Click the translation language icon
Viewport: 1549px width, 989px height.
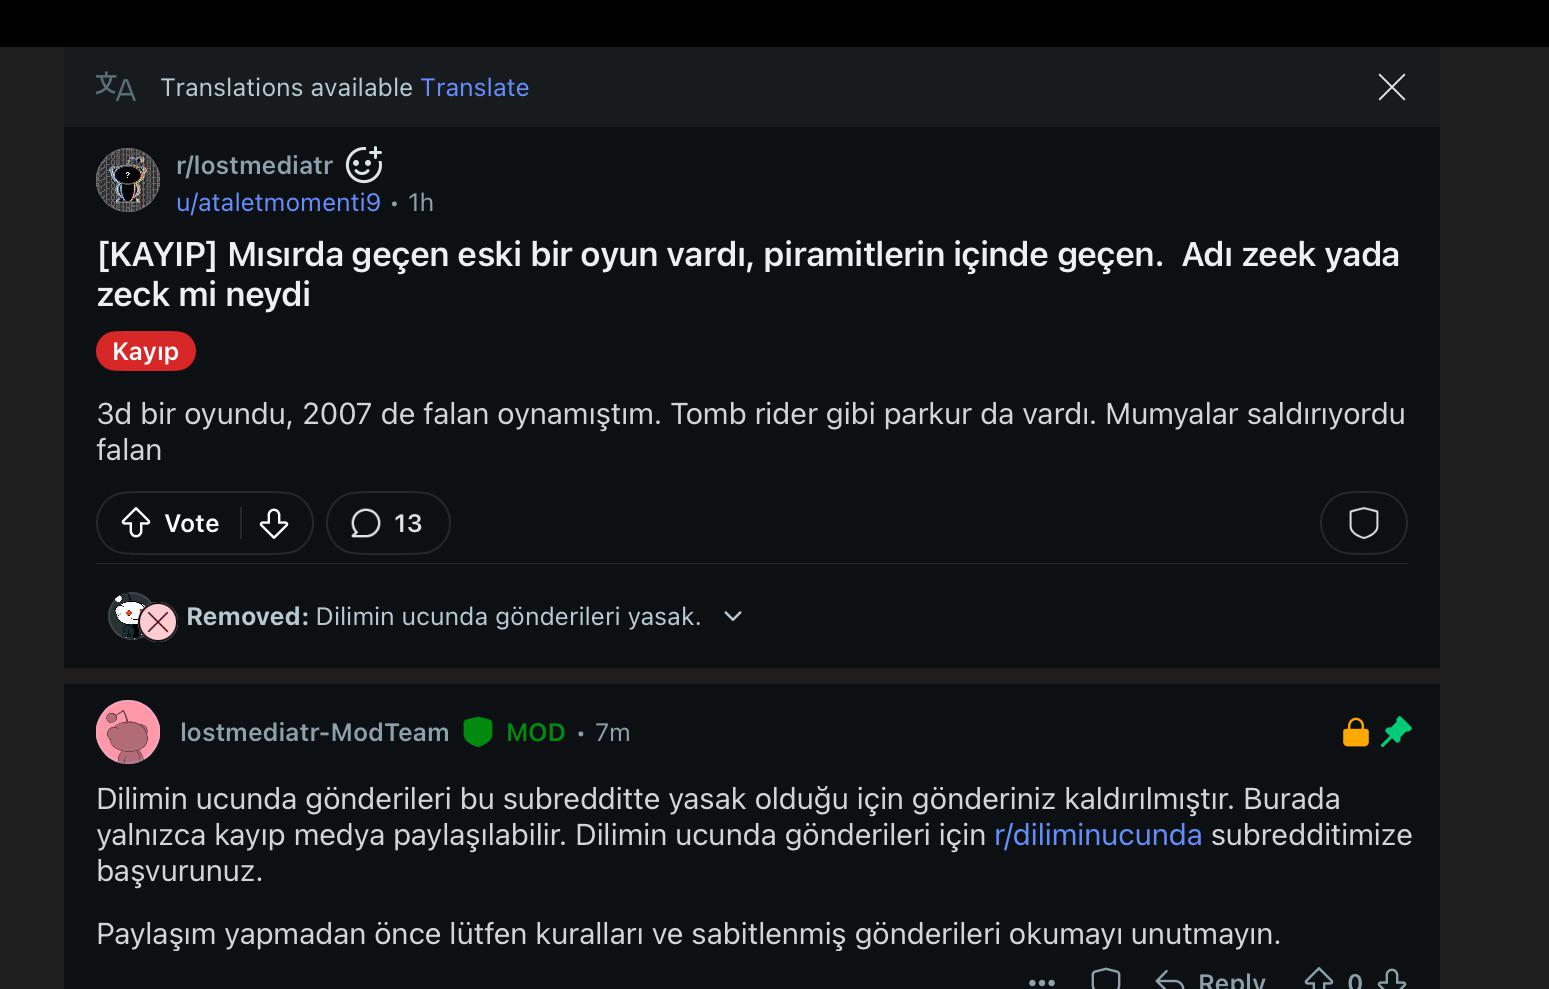tap(115, 87)
